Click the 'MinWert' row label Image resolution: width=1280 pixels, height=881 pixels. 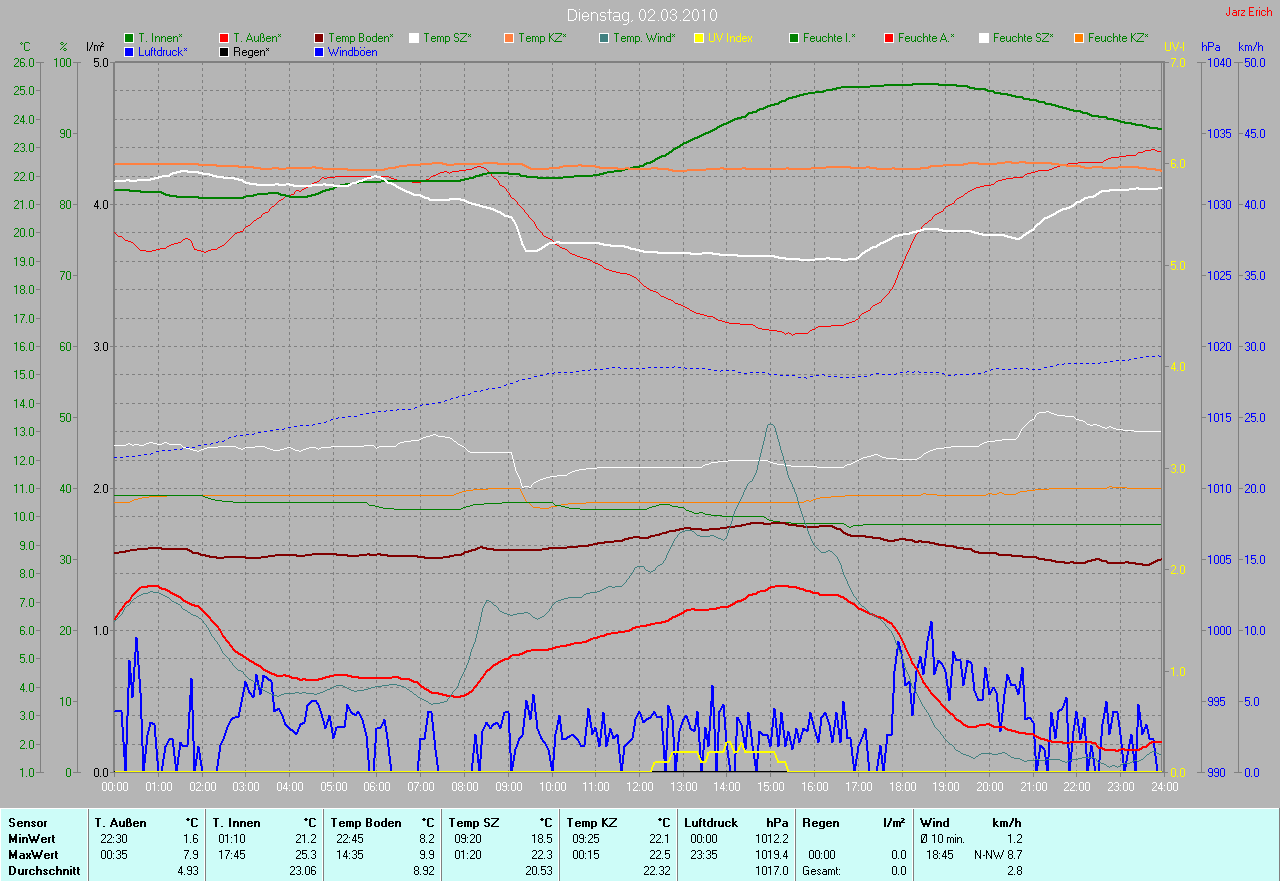(x=32, y=839)
